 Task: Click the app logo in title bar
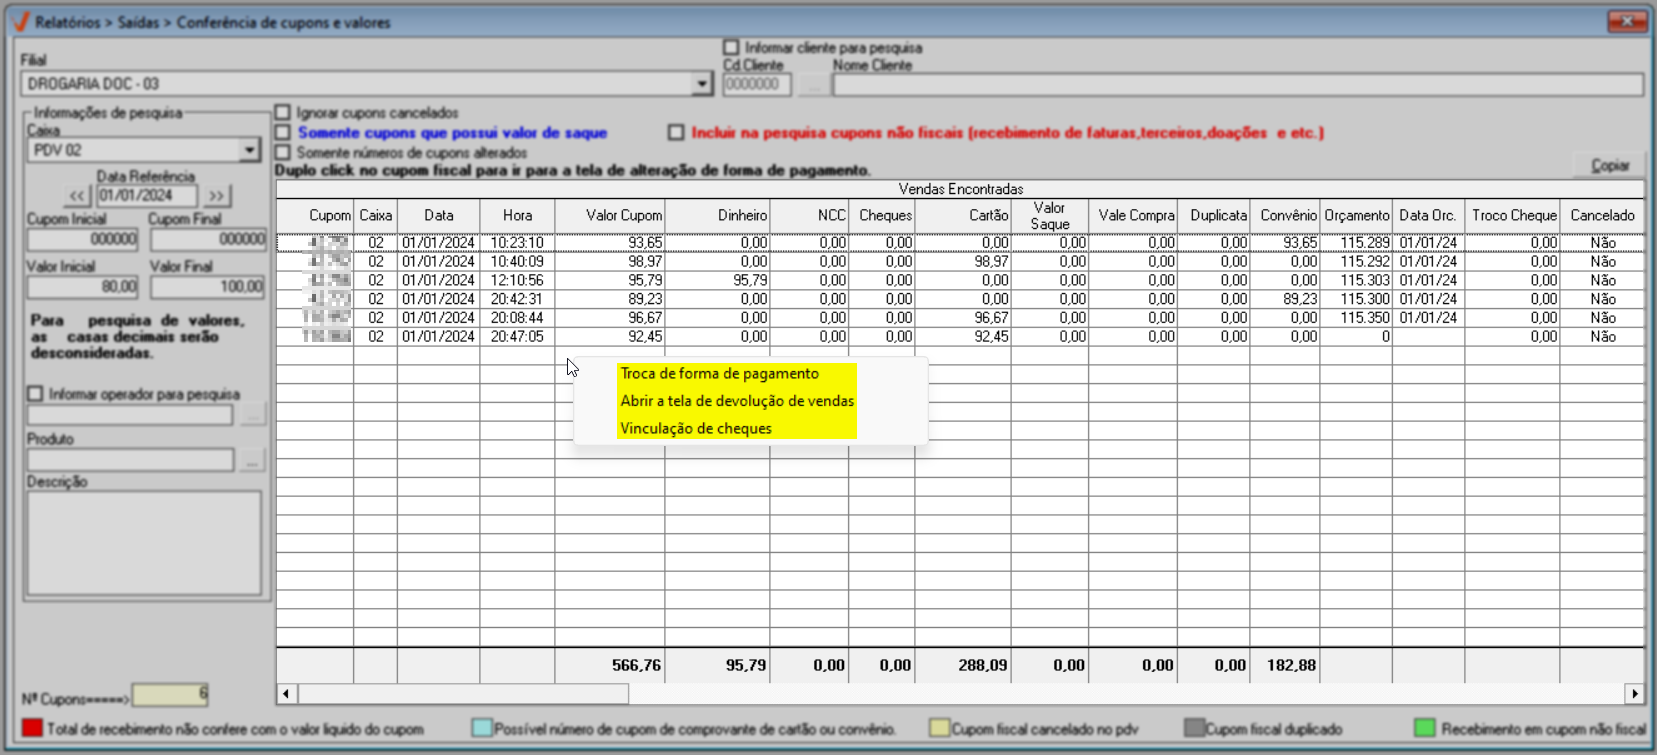point(20,22)
